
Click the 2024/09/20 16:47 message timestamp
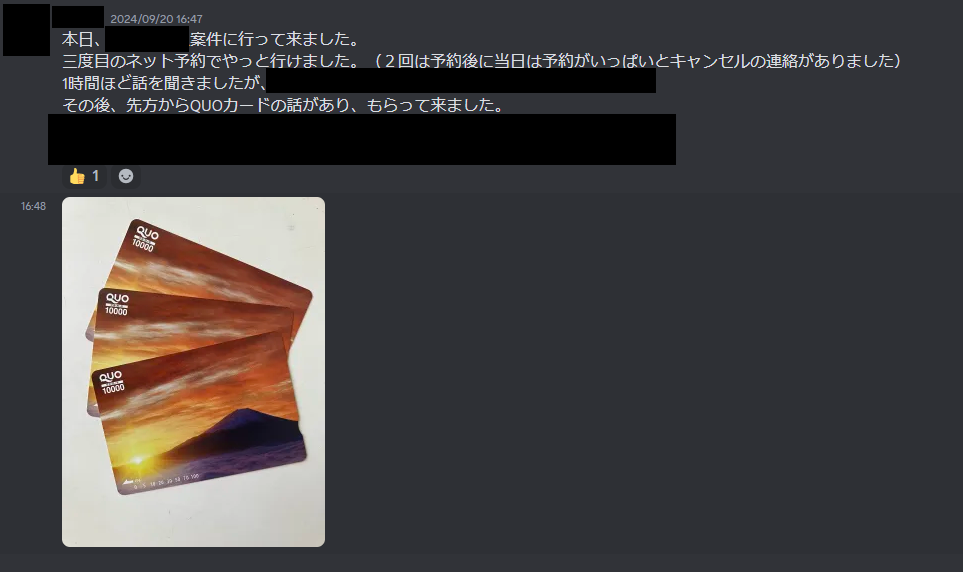click(x=156, y=19)
